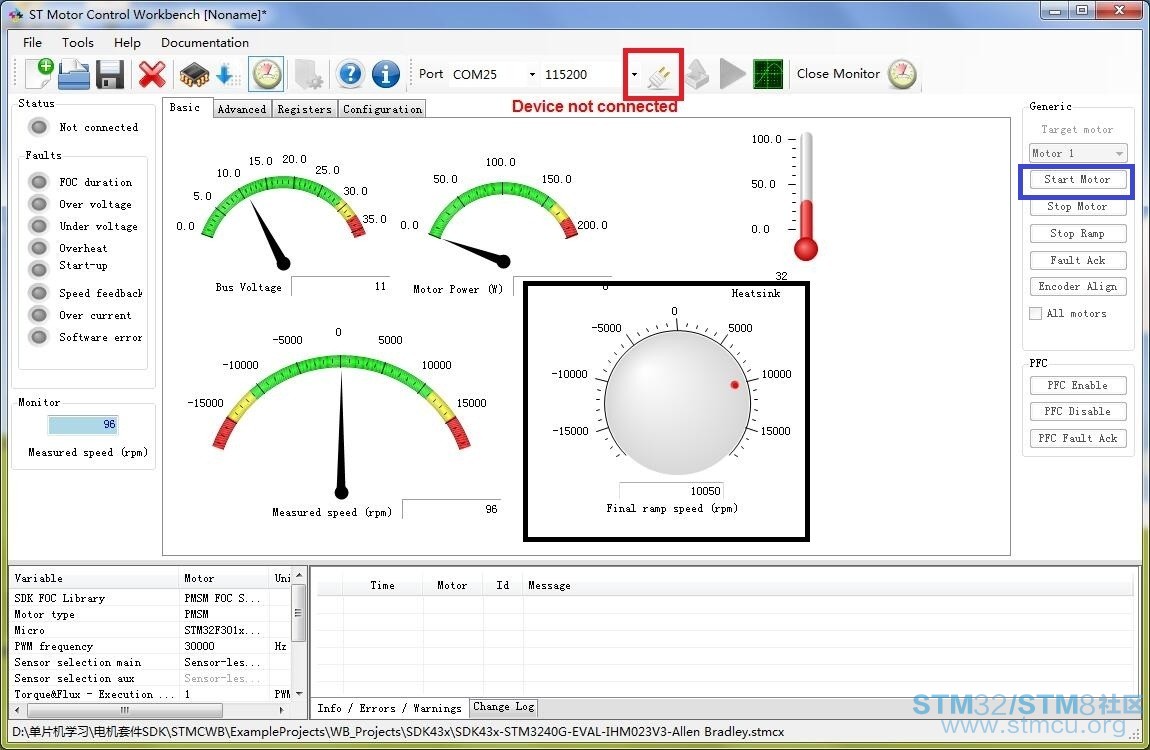
Task: Click the PFC Fault Ack button
Action: point(1077,438)
